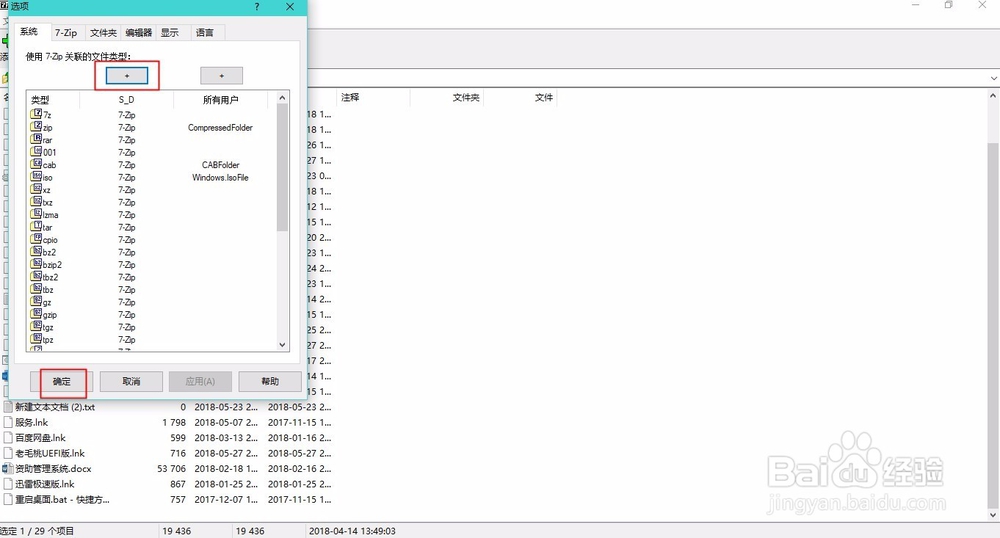Click the CABFolder entry for cab
The height and width of the screenshot is (538, 1000).
click(221, 164)
